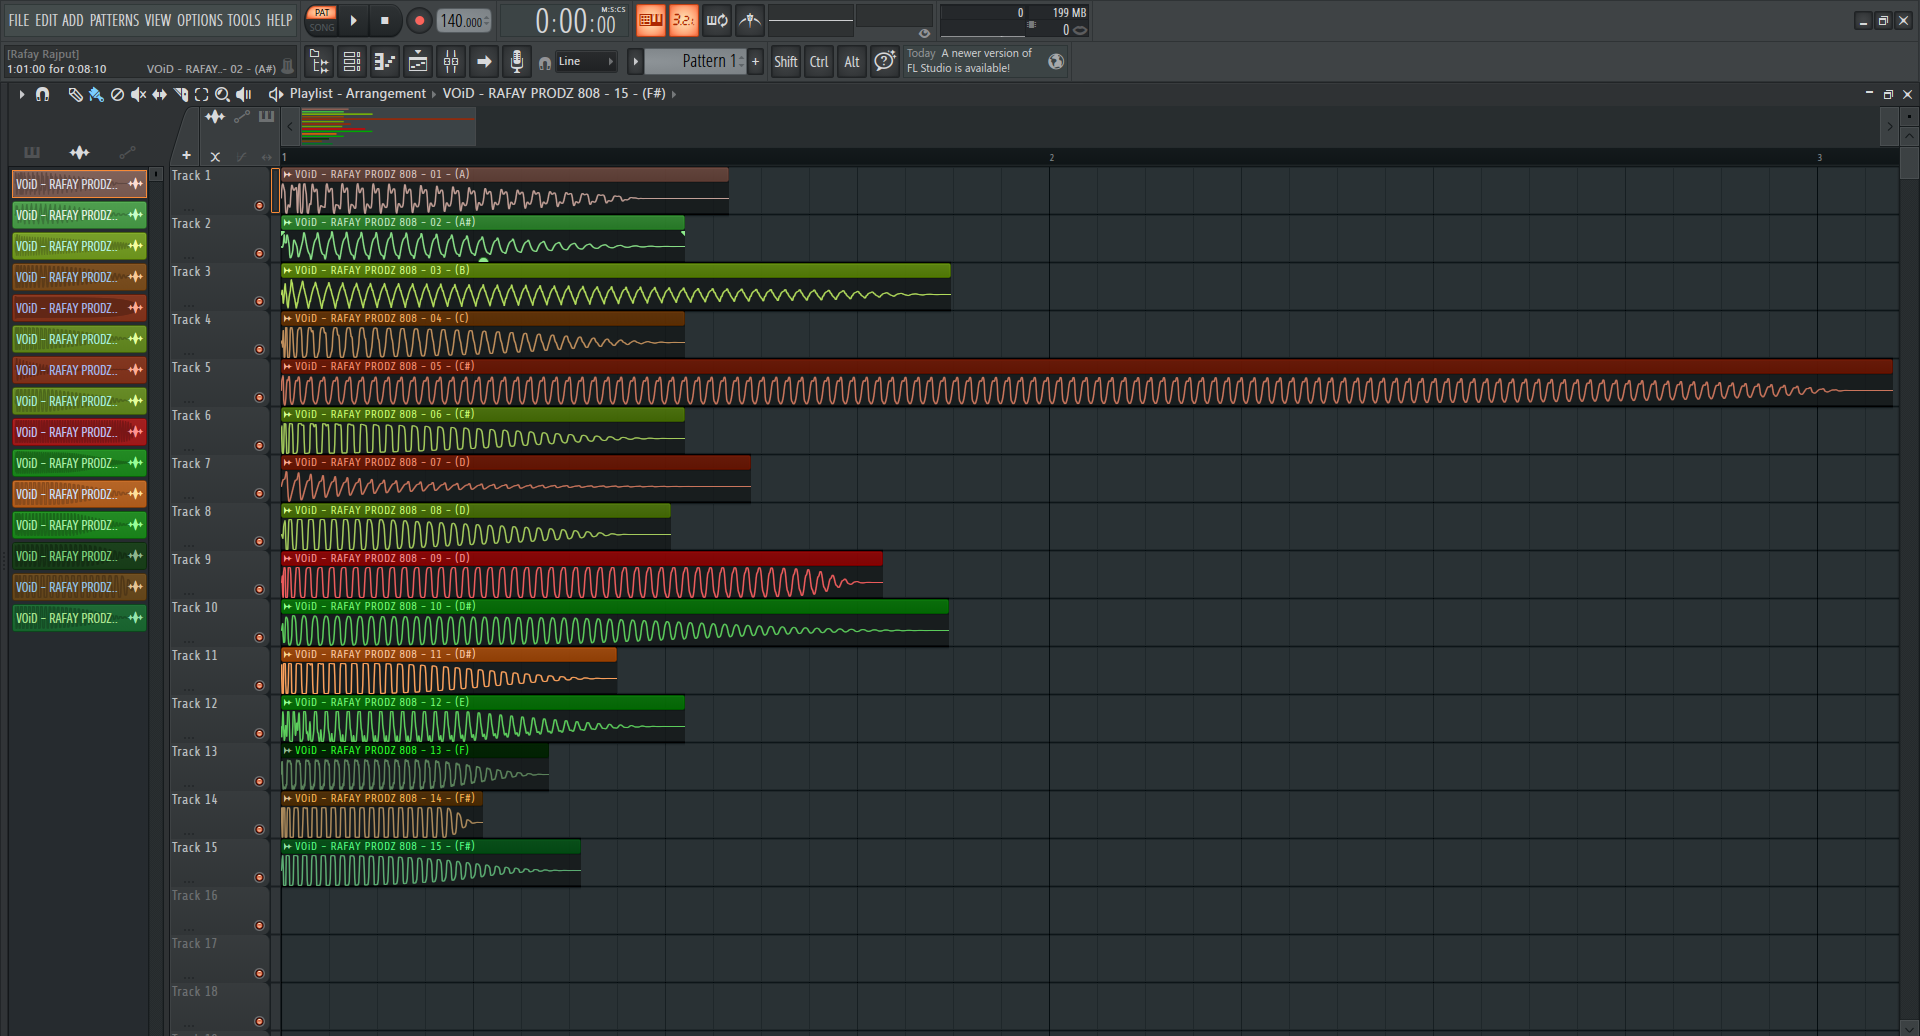Open the PATTERNS menu
This screenshot has height=1036, width=1920.
115,19
